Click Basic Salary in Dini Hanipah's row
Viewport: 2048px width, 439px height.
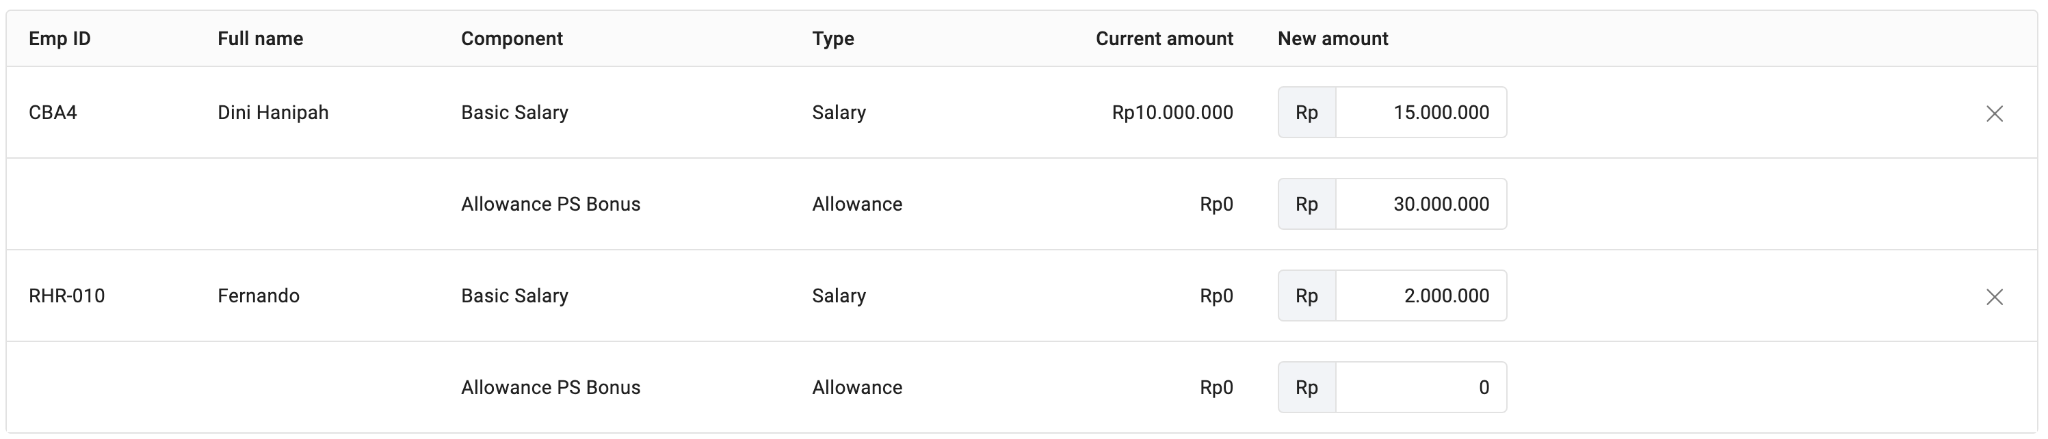coord(515,113)
